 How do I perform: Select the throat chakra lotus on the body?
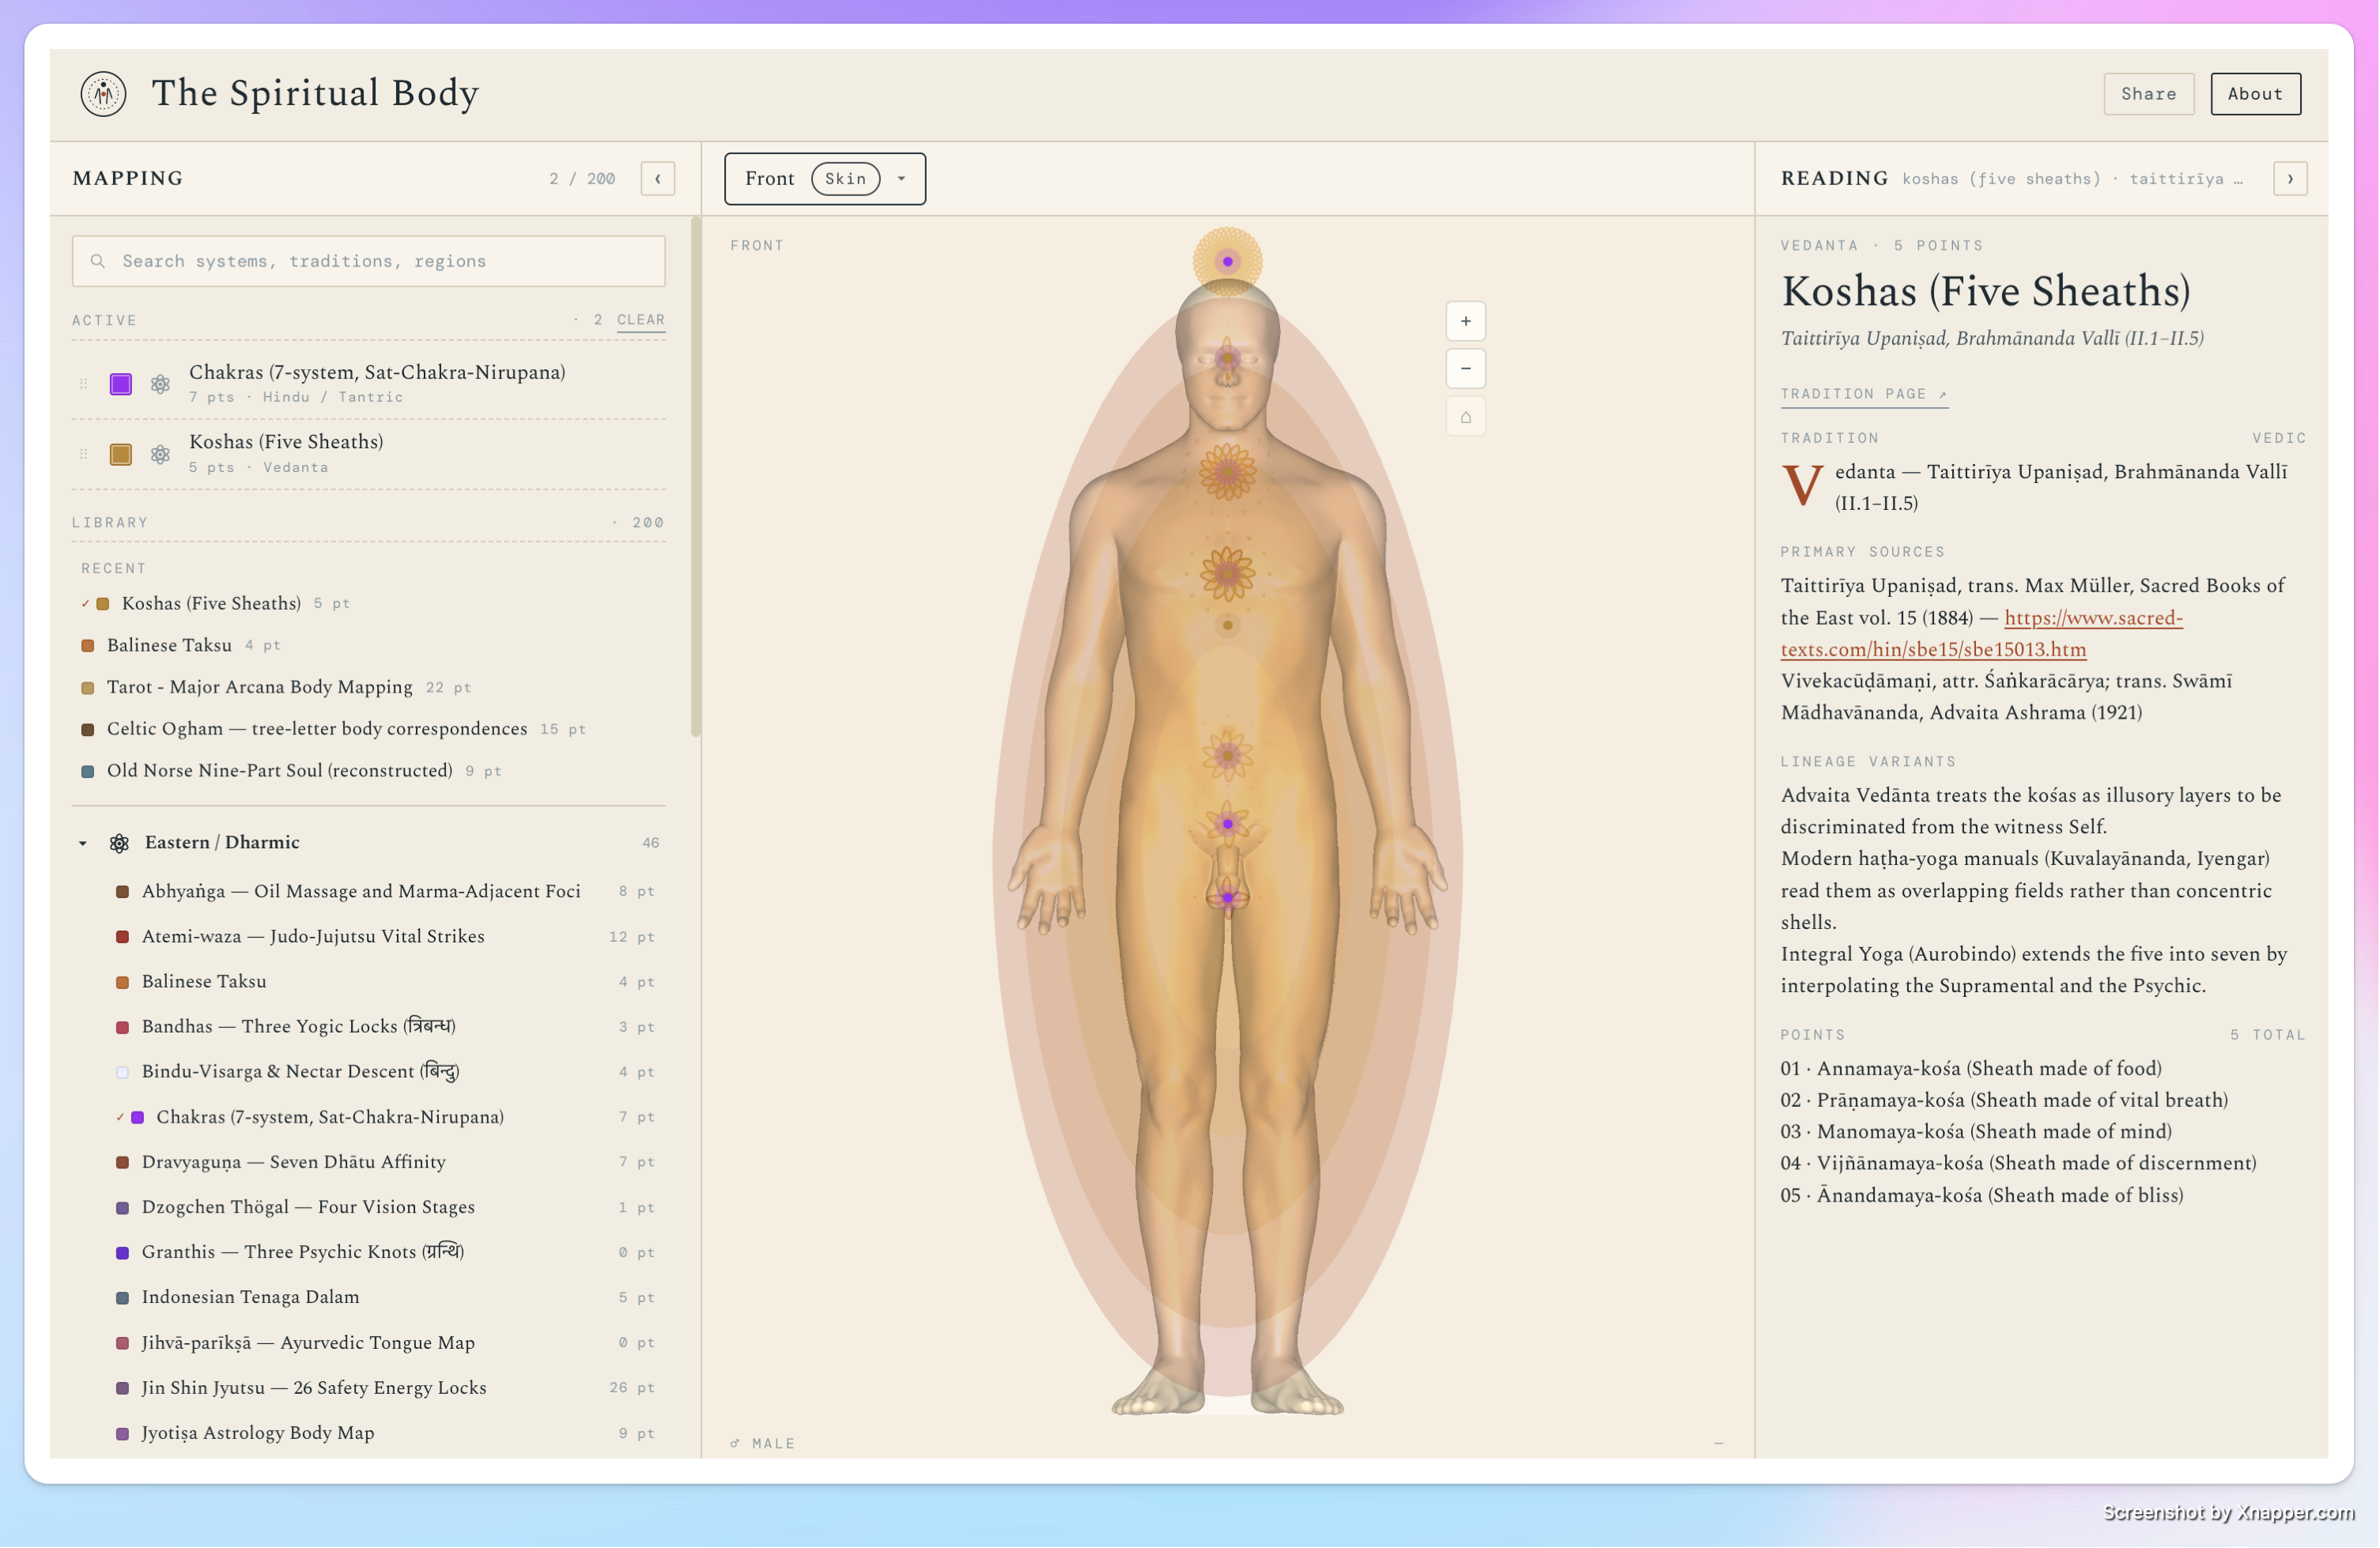[1227, 471]
